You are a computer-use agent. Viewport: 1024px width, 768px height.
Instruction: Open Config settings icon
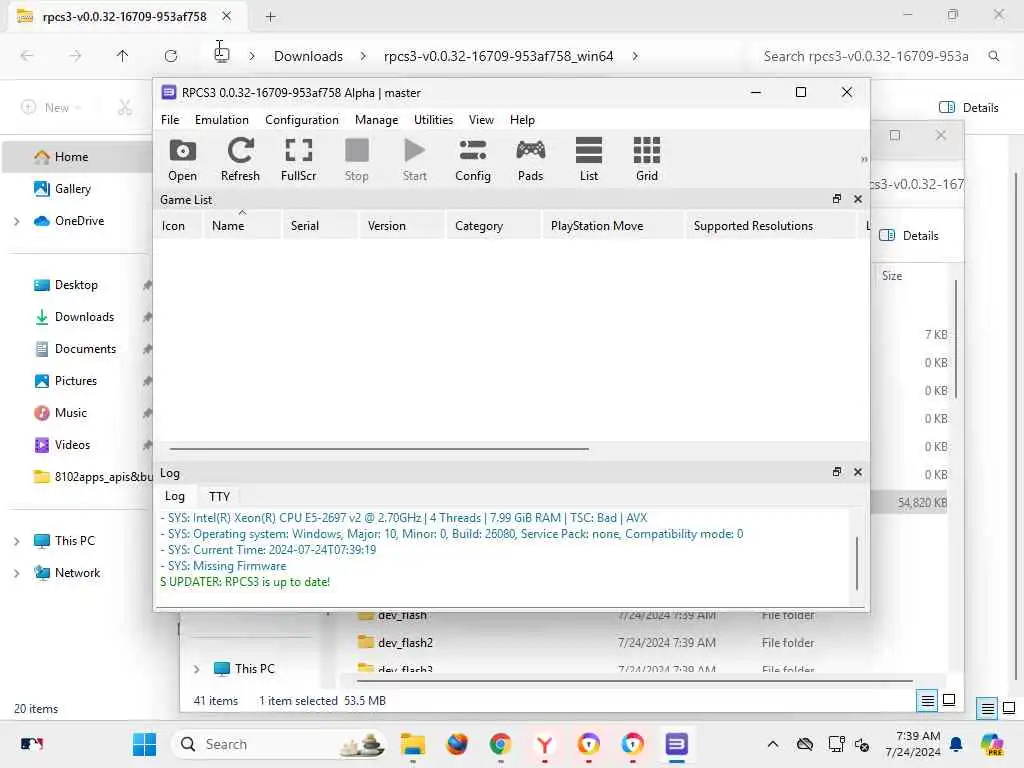473,159
